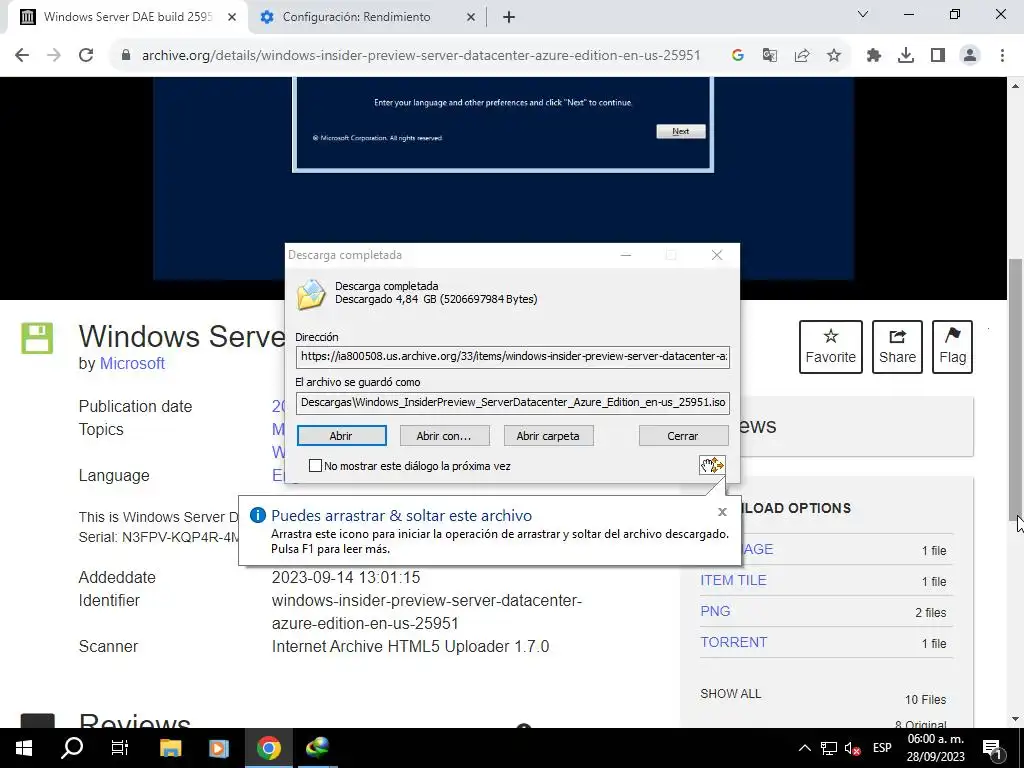1024x768 pixels.
Task: Click the Chrome back arrow
Action: click(x=22, y=56)
